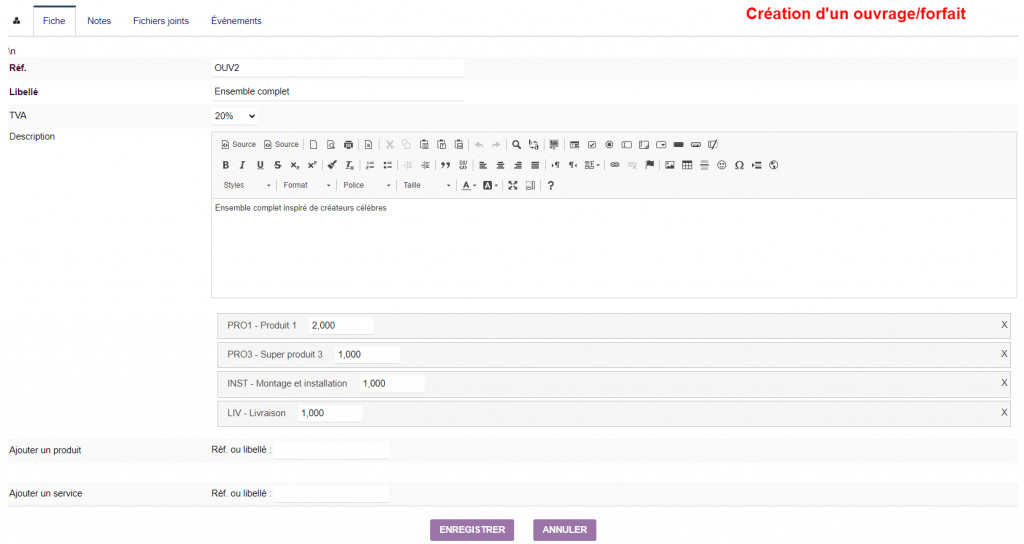Screen dimensions: 1024x544
Task: Click the ANNULER button
Action: click(x=564, y=530)
